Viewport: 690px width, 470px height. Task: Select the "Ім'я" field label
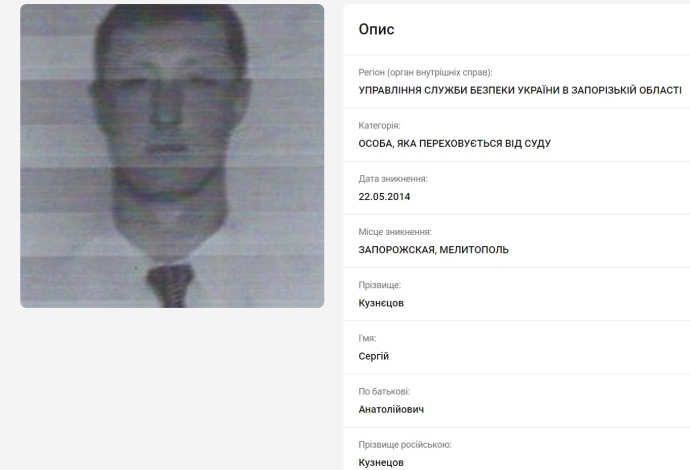367,338
